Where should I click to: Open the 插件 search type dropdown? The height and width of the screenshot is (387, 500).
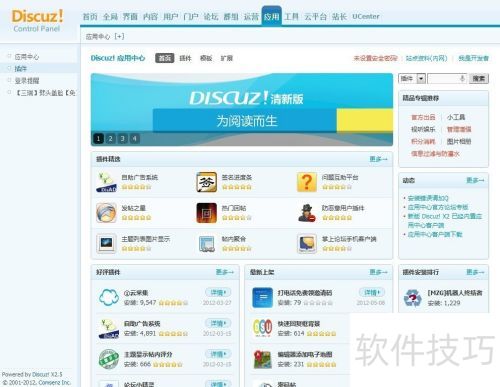412,78
